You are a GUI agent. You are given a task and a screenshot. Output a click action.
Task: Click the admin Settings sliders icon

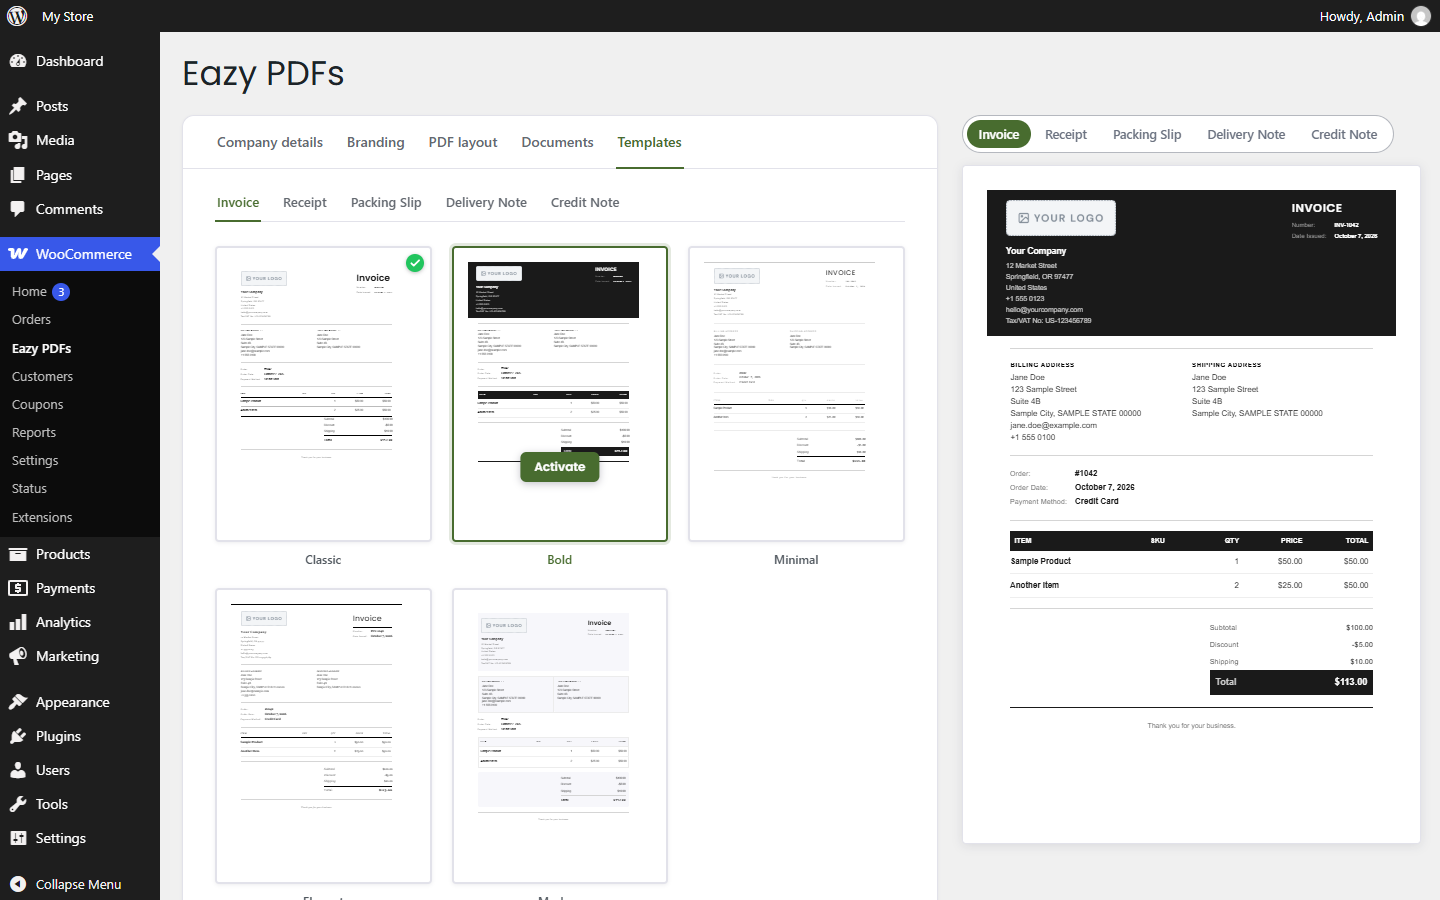(18, 838)
